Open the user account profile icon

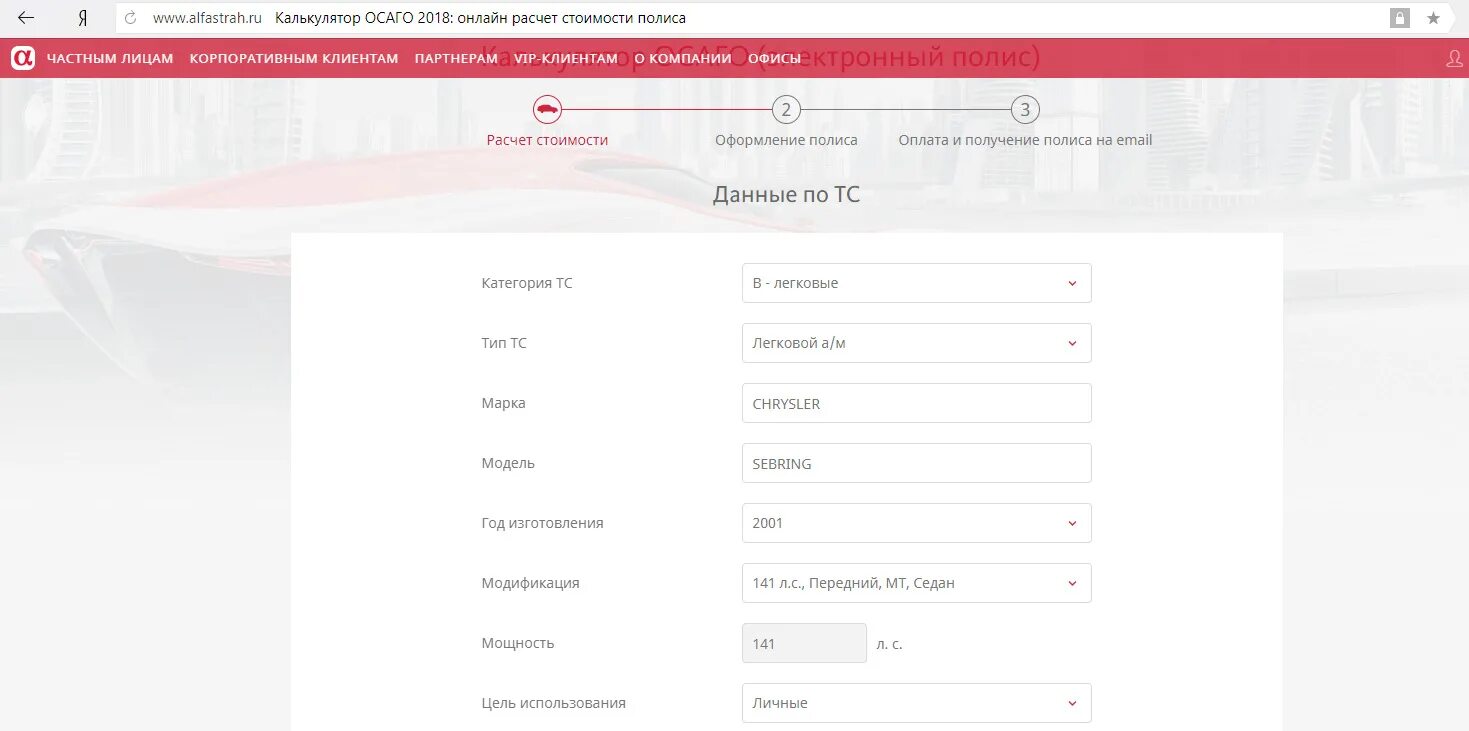pyautogui.click(x=1454, y=59)
